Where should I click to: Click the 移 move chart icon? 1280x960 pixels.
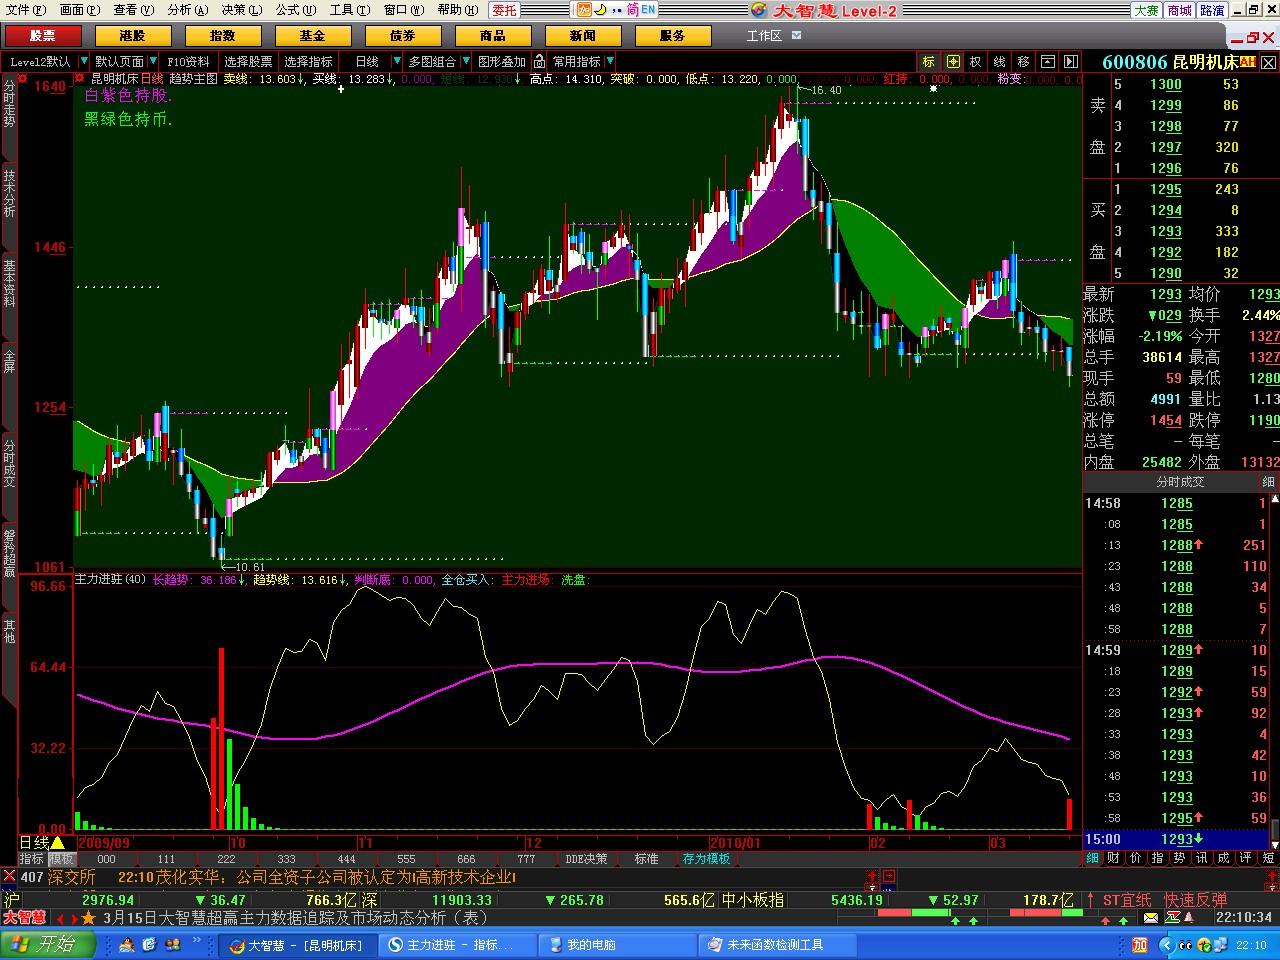click(1023, 61)
